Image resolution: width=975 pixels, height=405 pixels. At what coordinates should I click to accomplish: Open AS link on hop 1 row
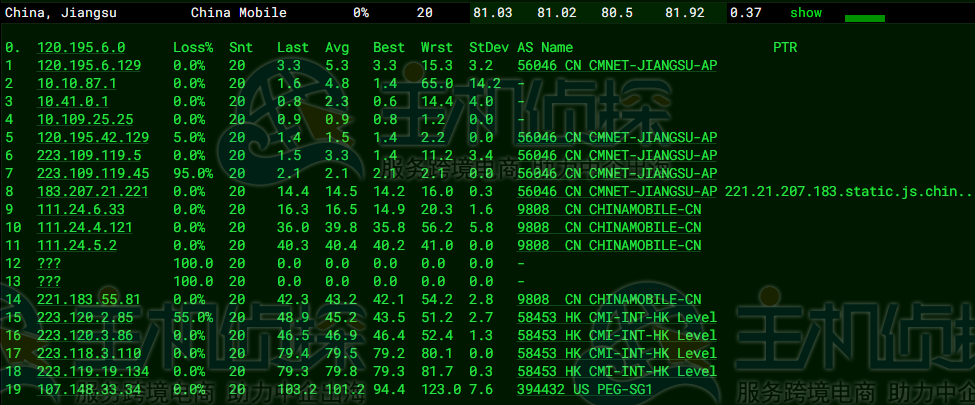pyautogui.click(x=617, y=65)
